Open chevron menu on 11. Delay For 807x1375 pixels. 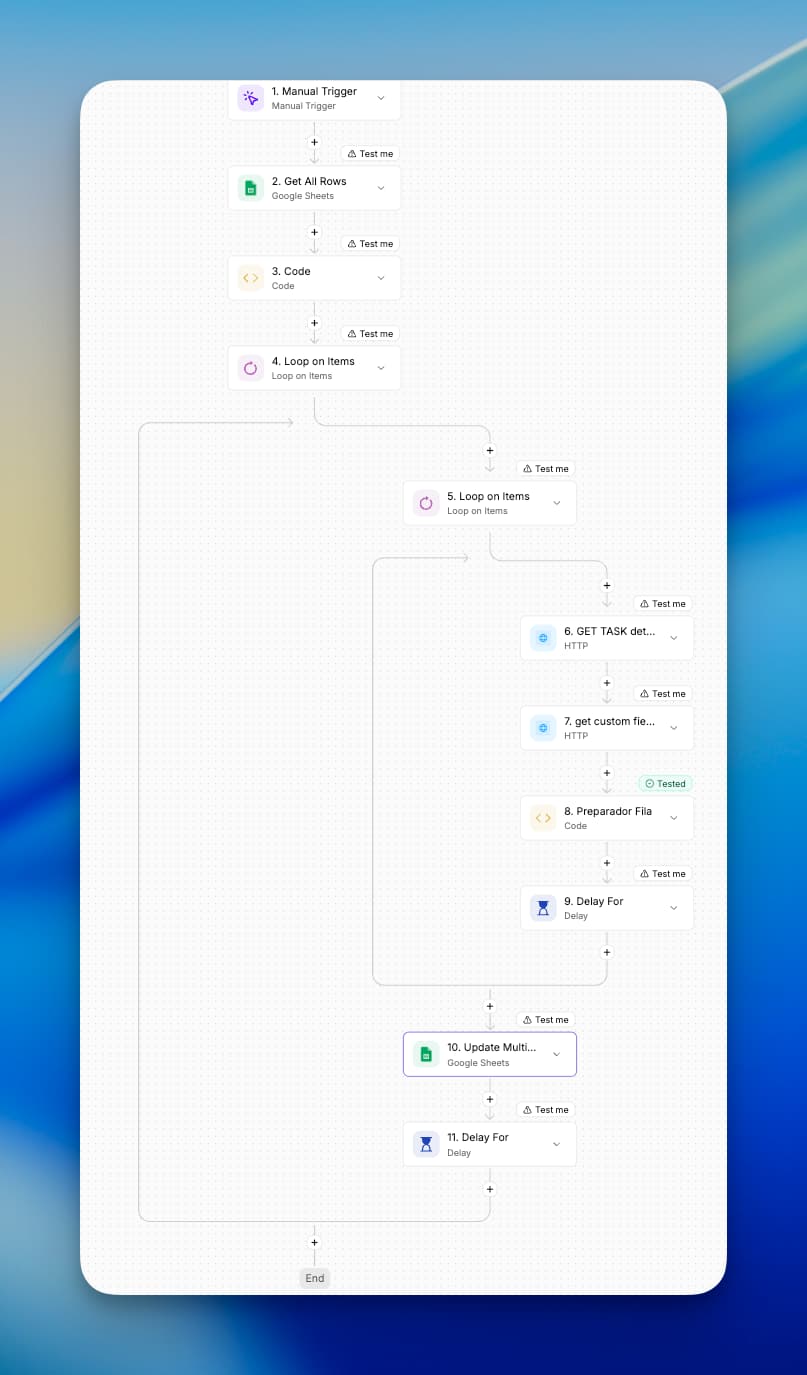(557, 1144)
